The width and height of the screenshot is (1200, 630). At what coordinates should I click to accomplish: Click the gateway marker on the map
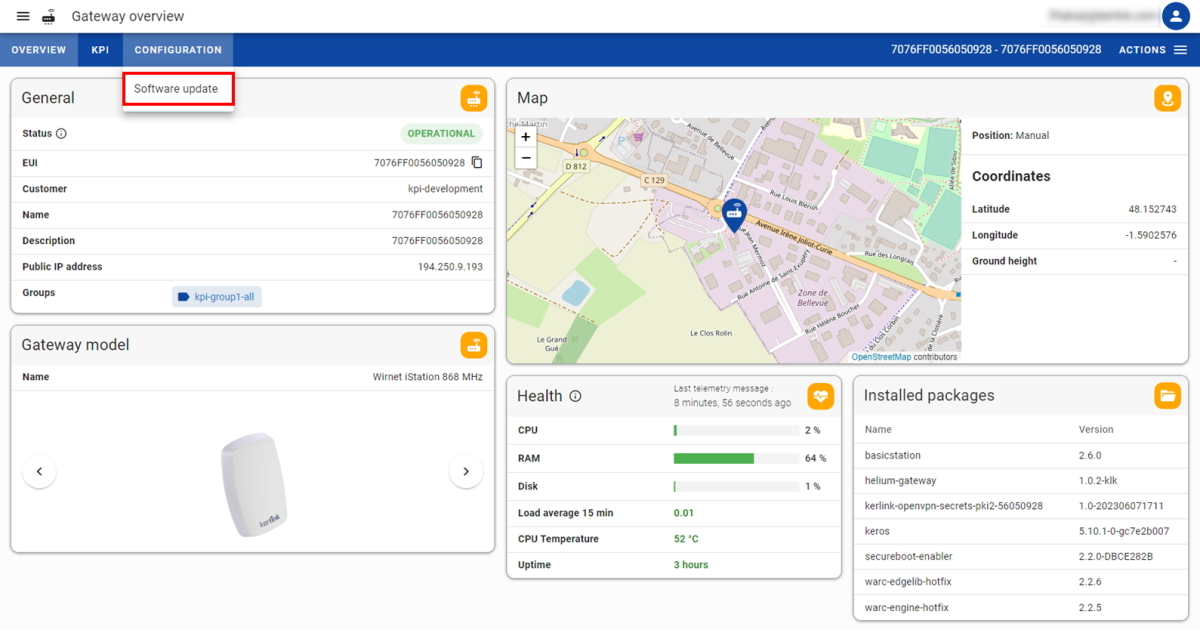(x=735, y=214)
